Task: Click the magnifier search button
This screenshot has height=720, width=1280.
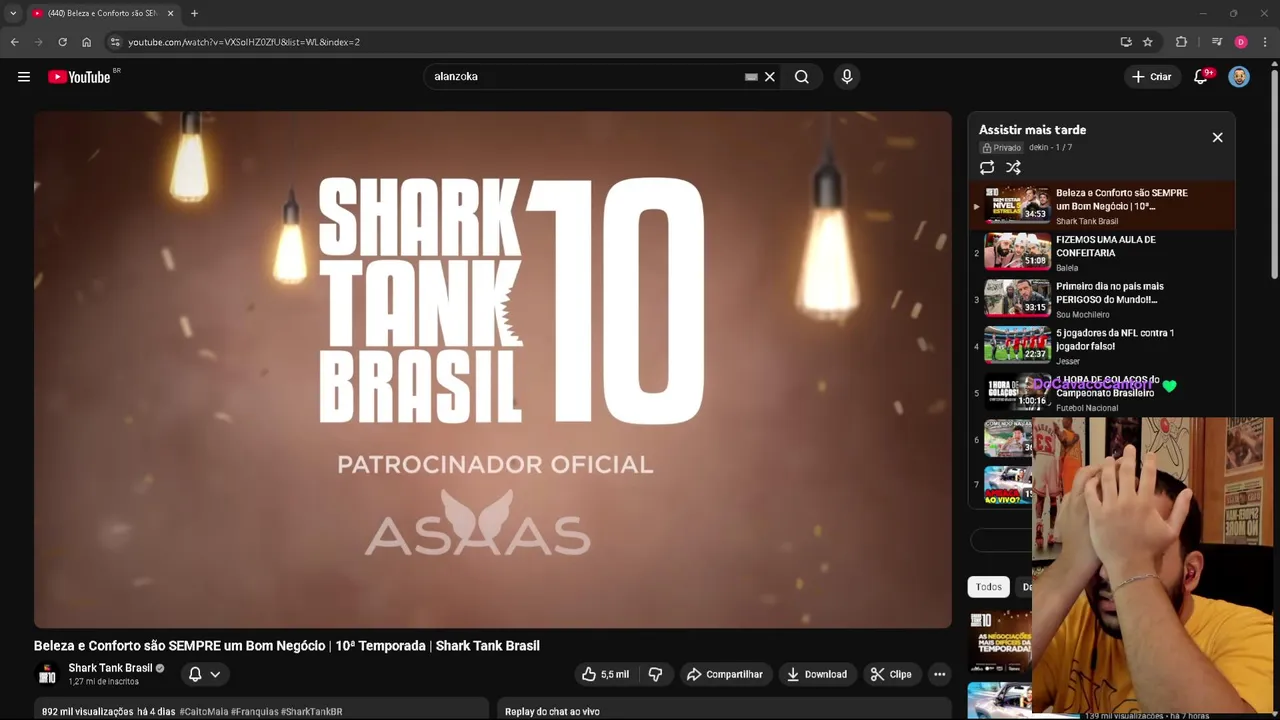Action: click(x=802, y=77)
